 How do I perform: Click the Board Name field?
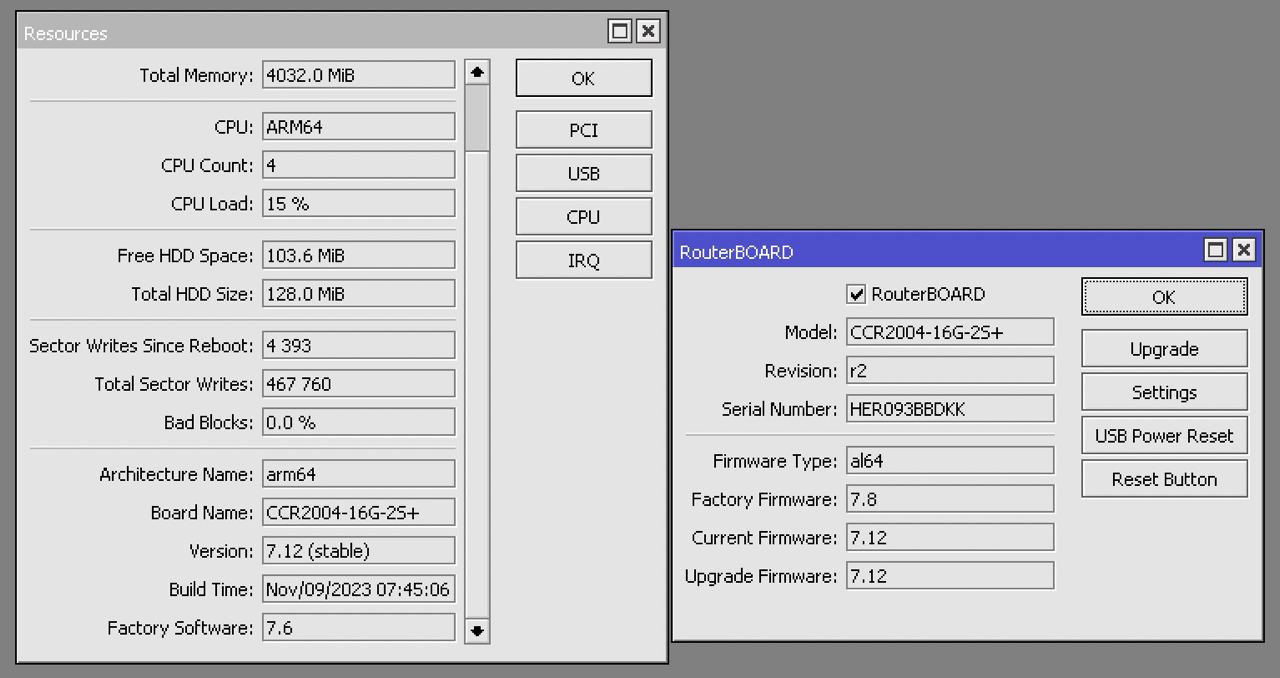[x=359, y=512]
